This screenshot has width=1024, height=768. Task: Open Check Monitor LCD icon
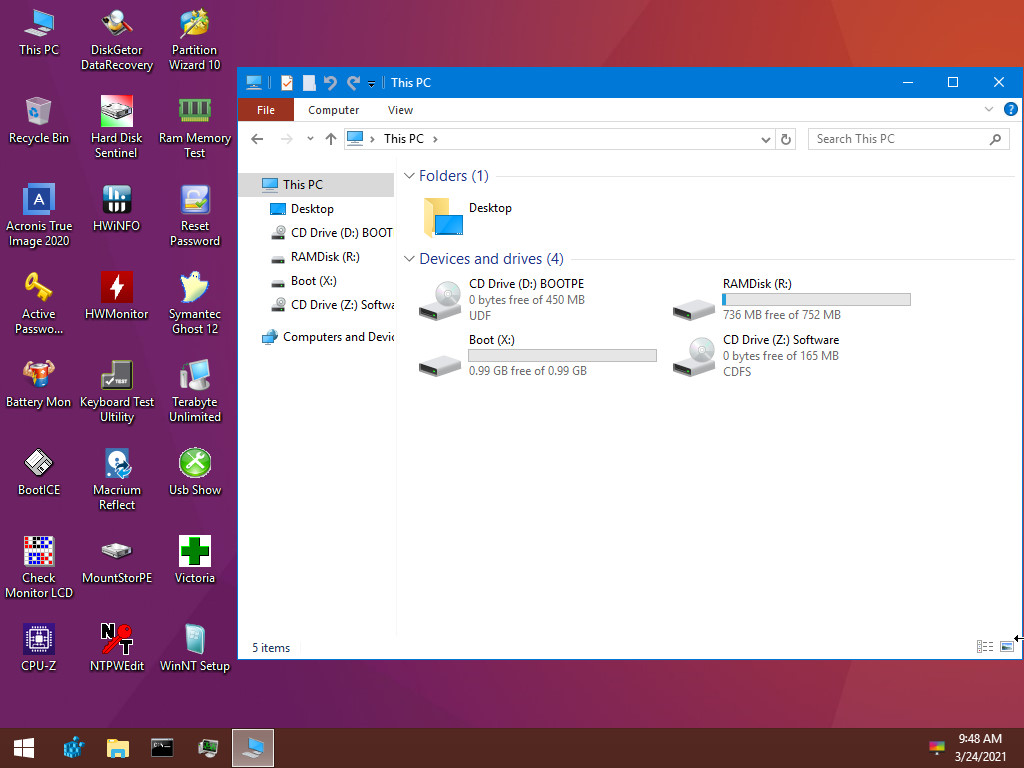pos(39,568)
